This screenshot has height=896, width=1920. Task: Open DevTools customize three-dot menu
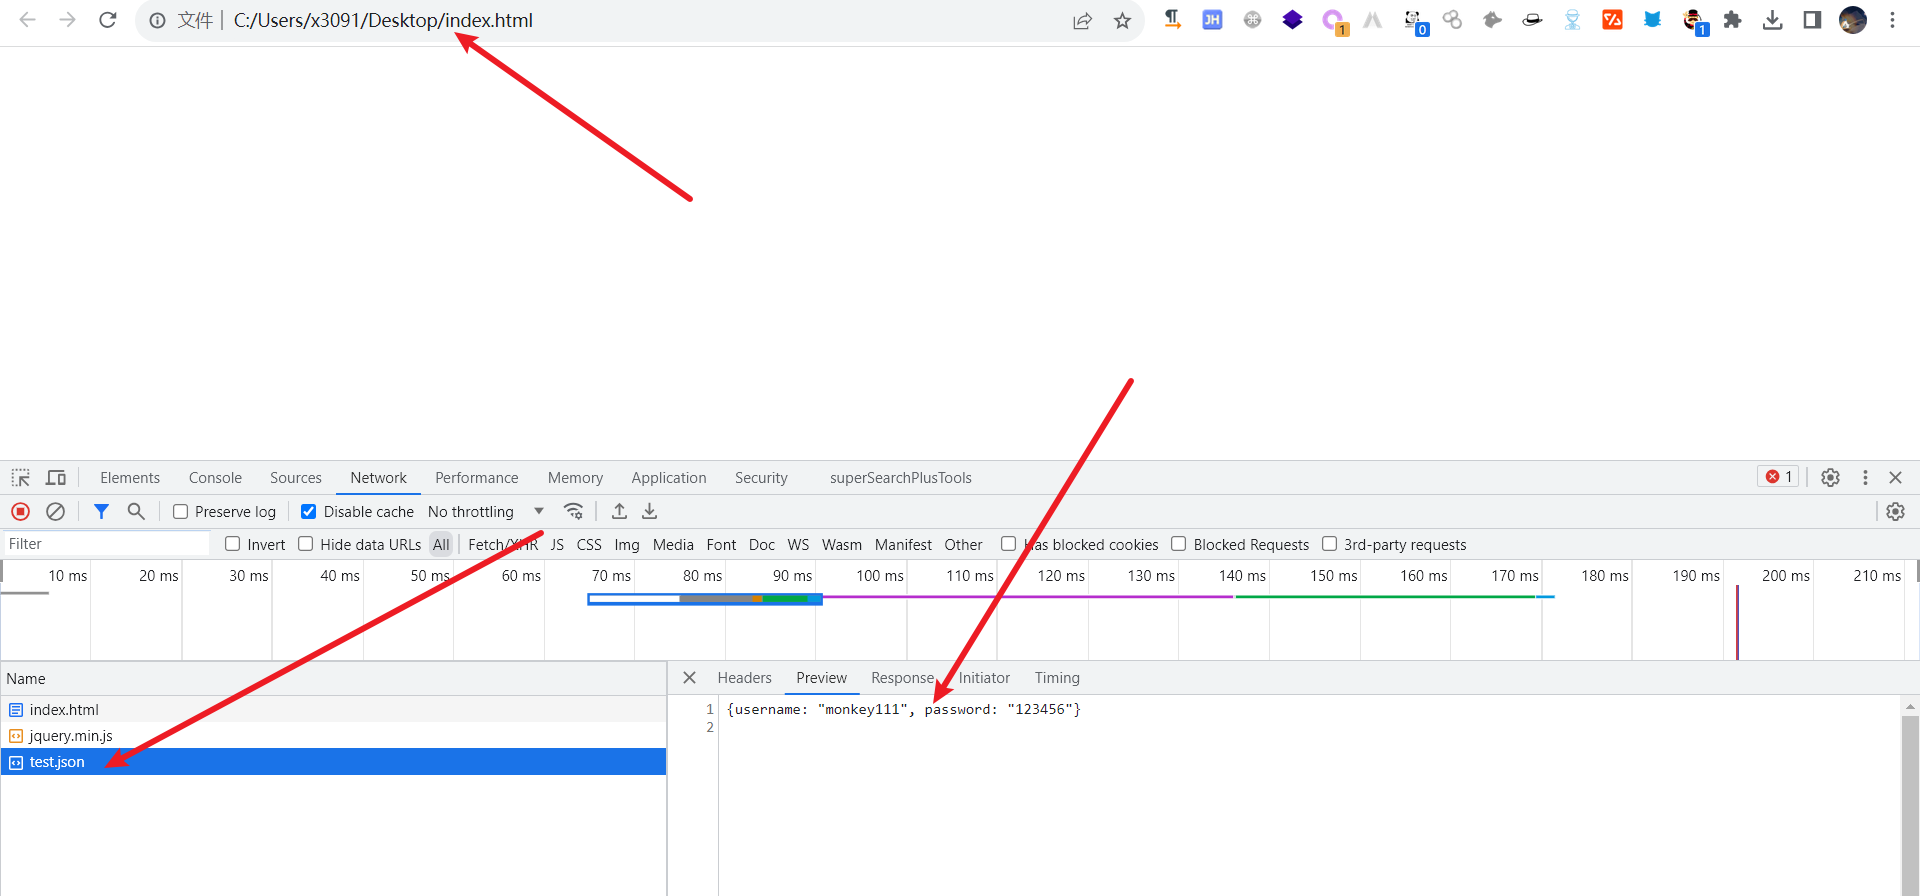[x=1865, y=478]
